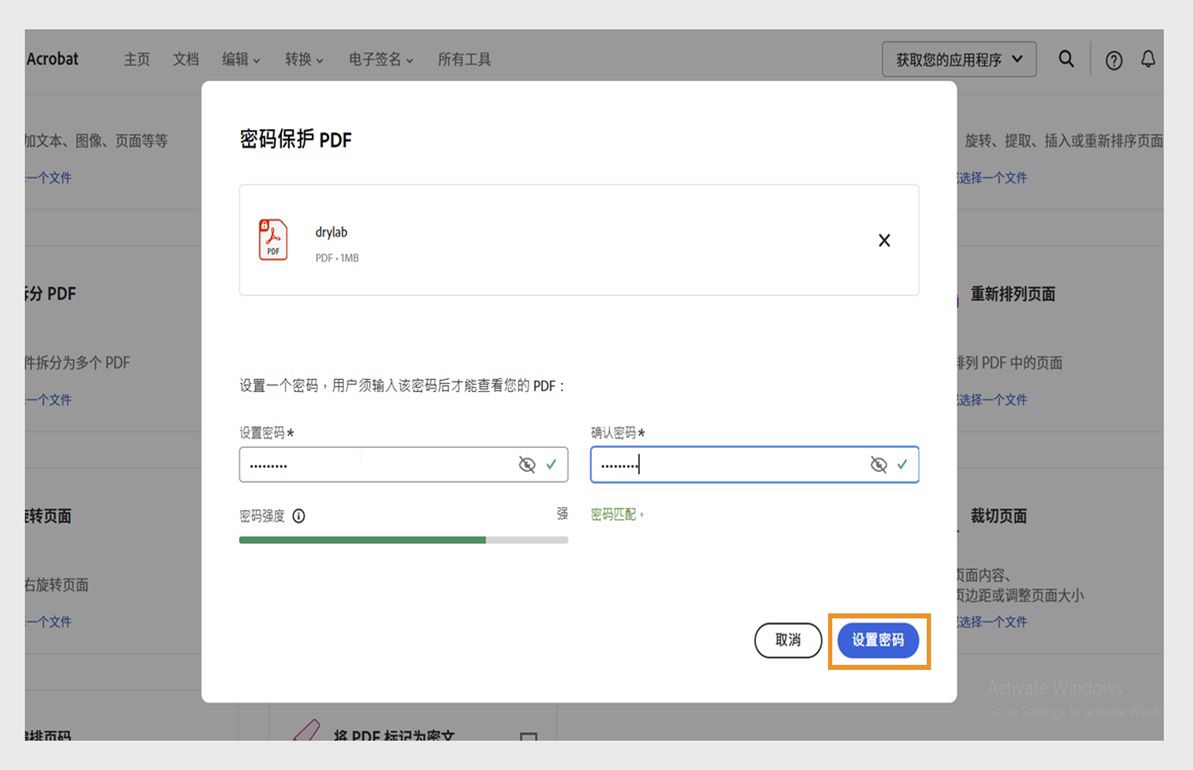Viewport: 1193px width, 770px height.
Task: Show password in the 确认密码 field
Action: 877,464
